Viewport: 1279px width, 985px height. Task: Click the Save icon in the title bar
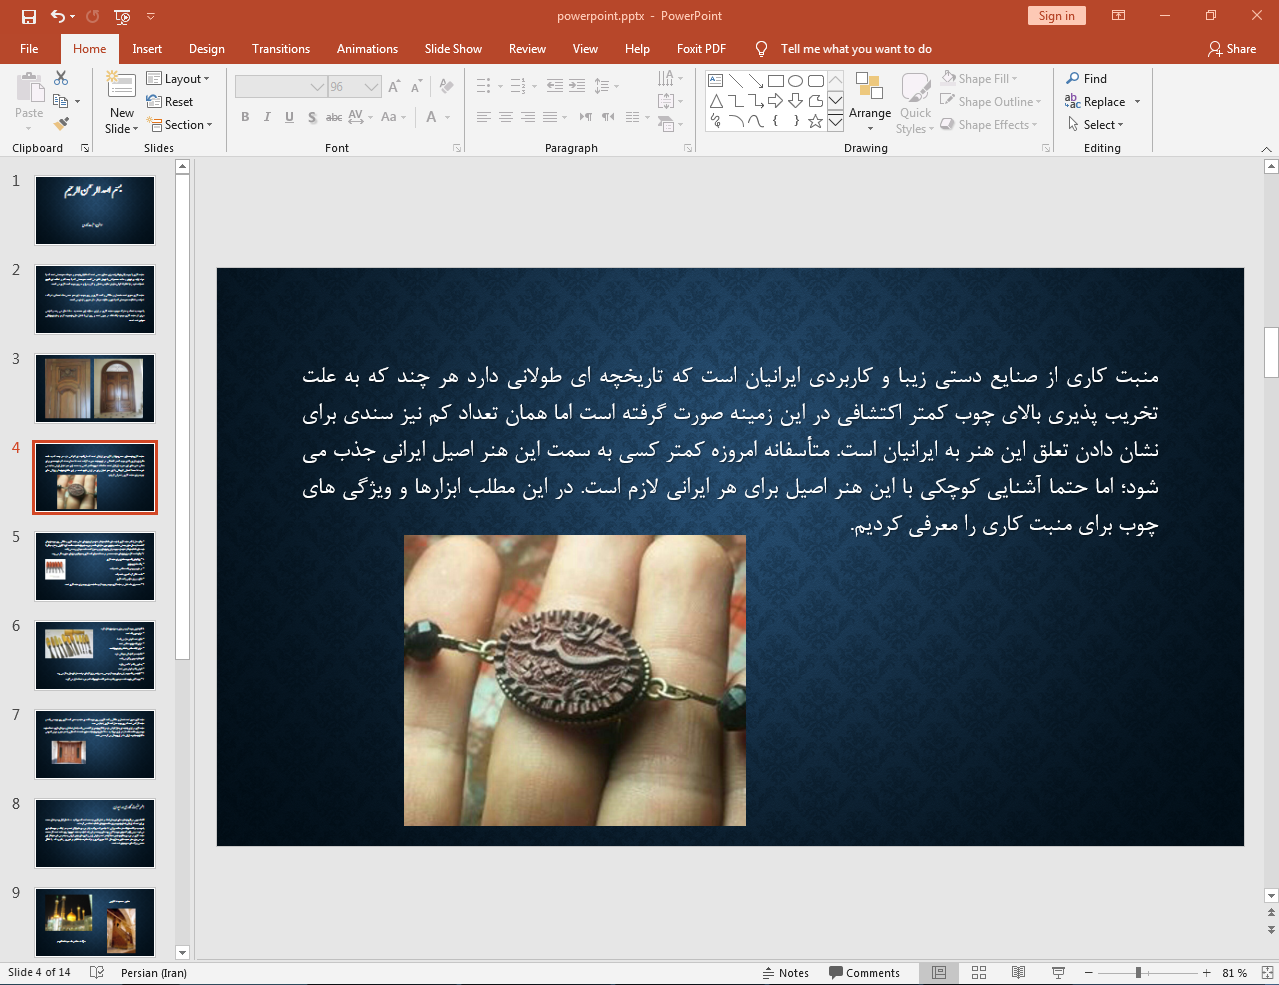29,16
